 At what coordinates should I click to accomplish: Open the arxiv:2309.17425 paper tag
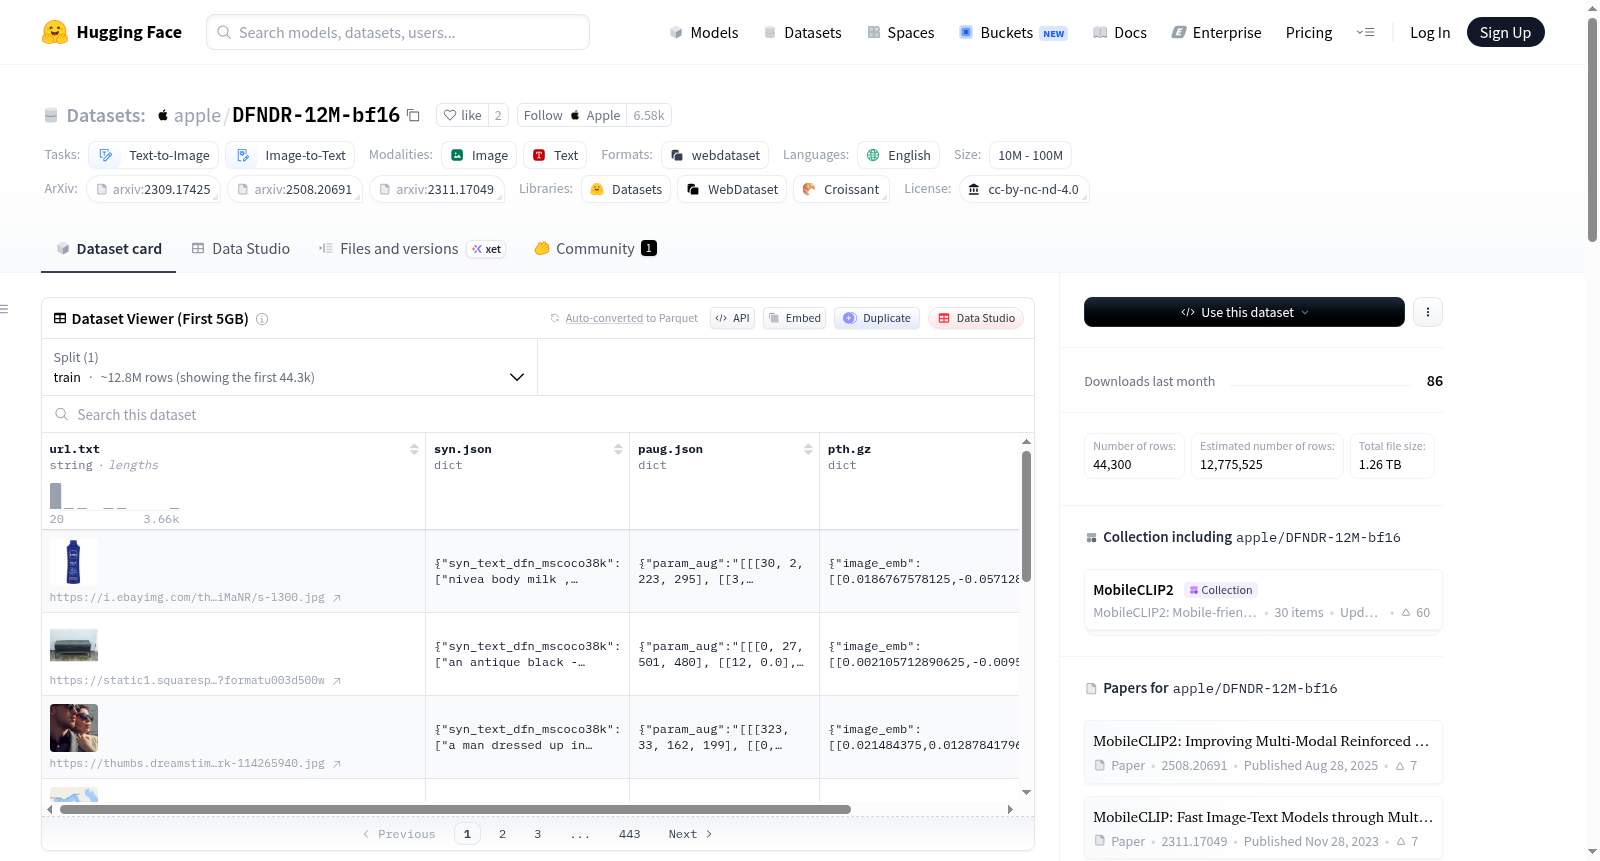tap(153, 189)
